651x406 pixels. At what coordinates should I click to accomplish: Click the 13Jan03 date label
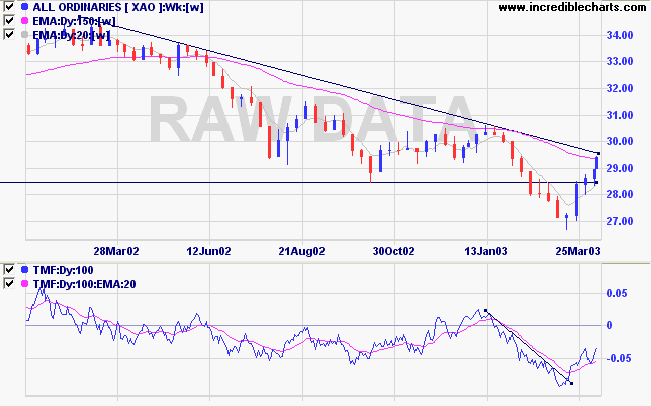[486, 251]
